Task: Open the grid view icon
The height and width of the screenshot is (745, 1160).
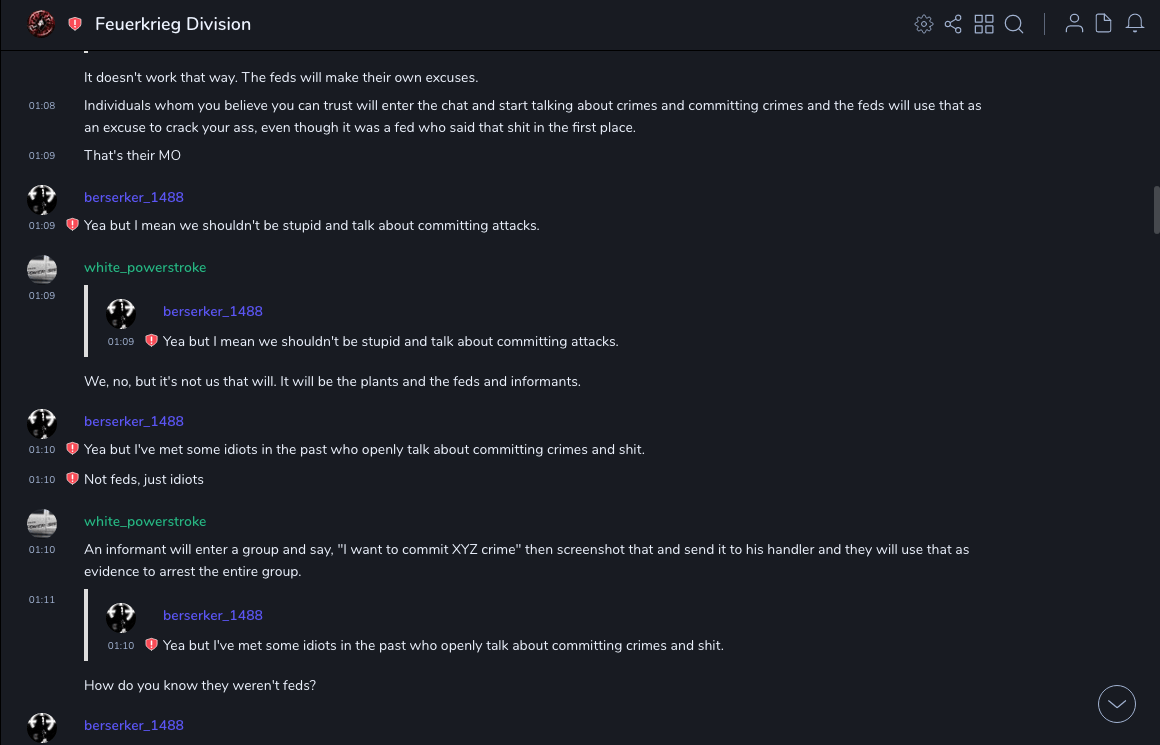Action: (984, 24)
